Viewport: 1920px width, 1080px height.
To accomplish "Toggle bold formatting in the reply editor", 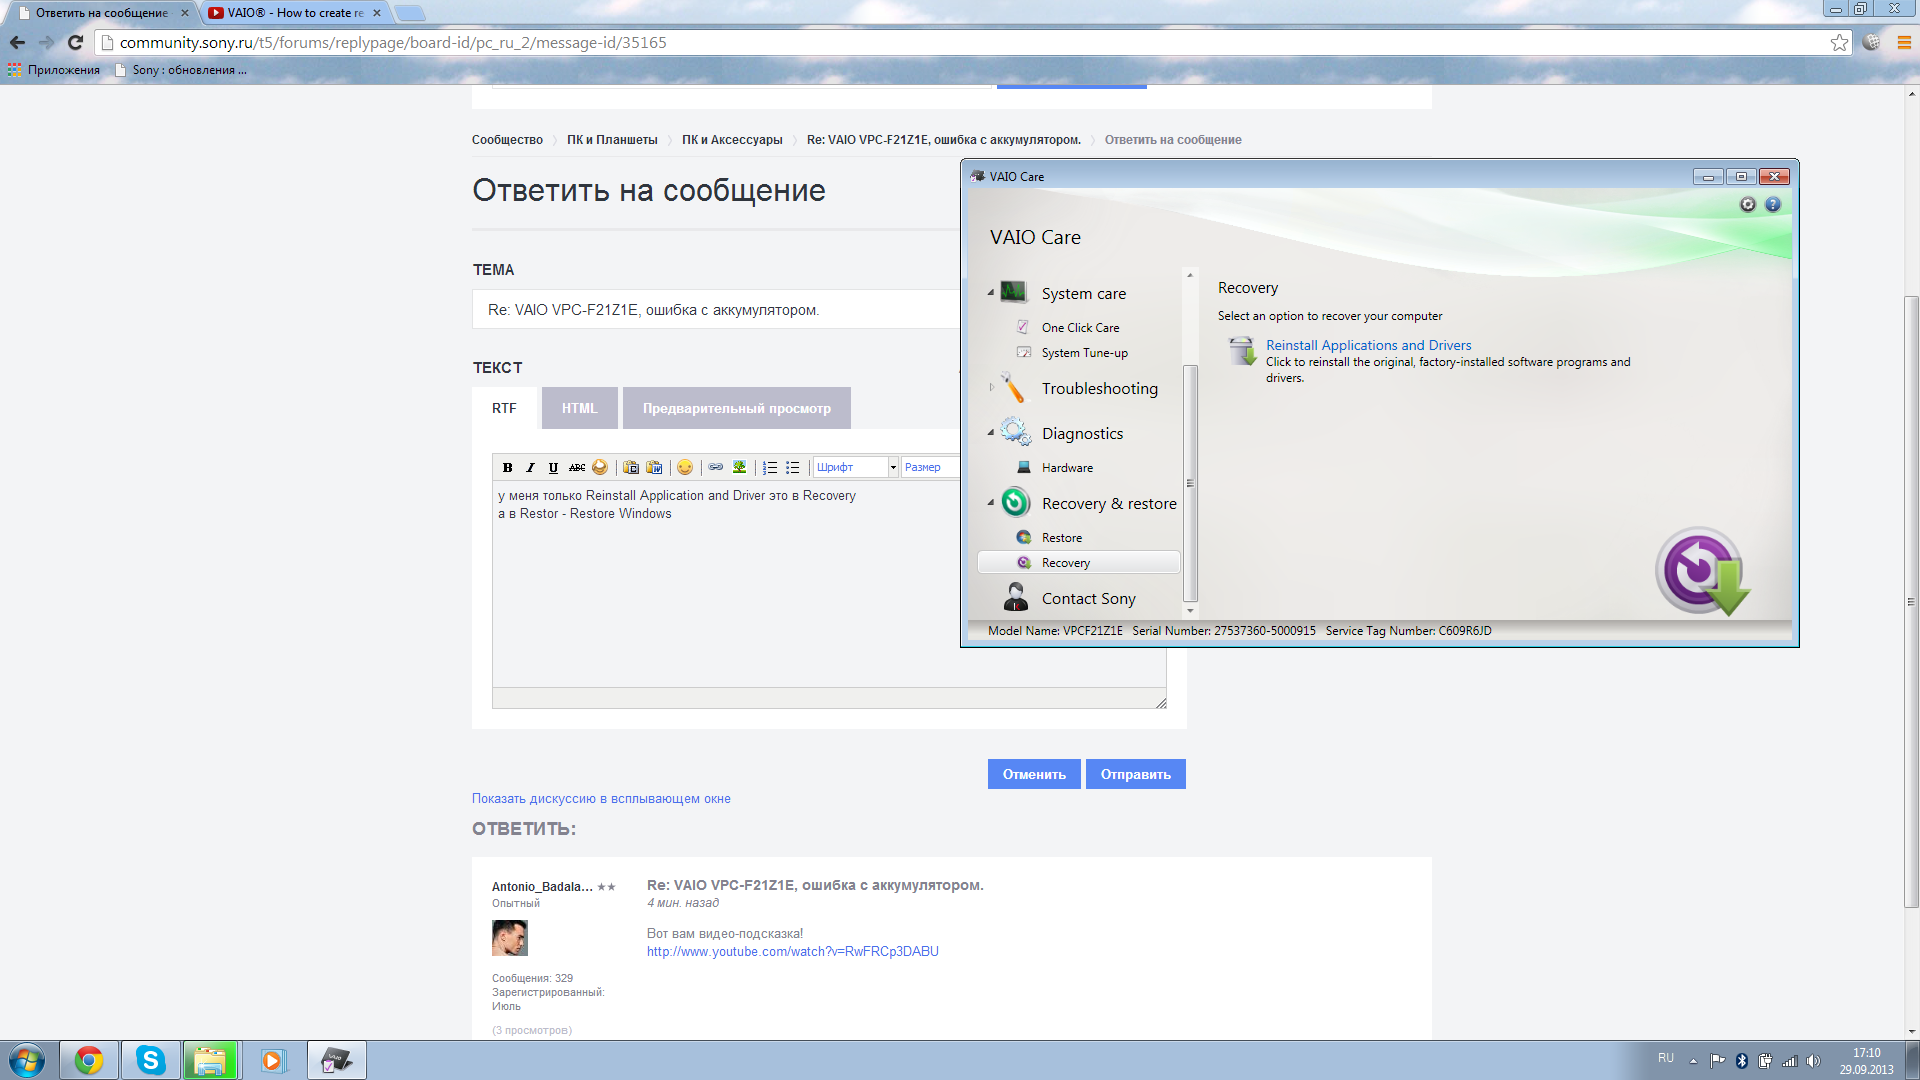I will 507,467.
